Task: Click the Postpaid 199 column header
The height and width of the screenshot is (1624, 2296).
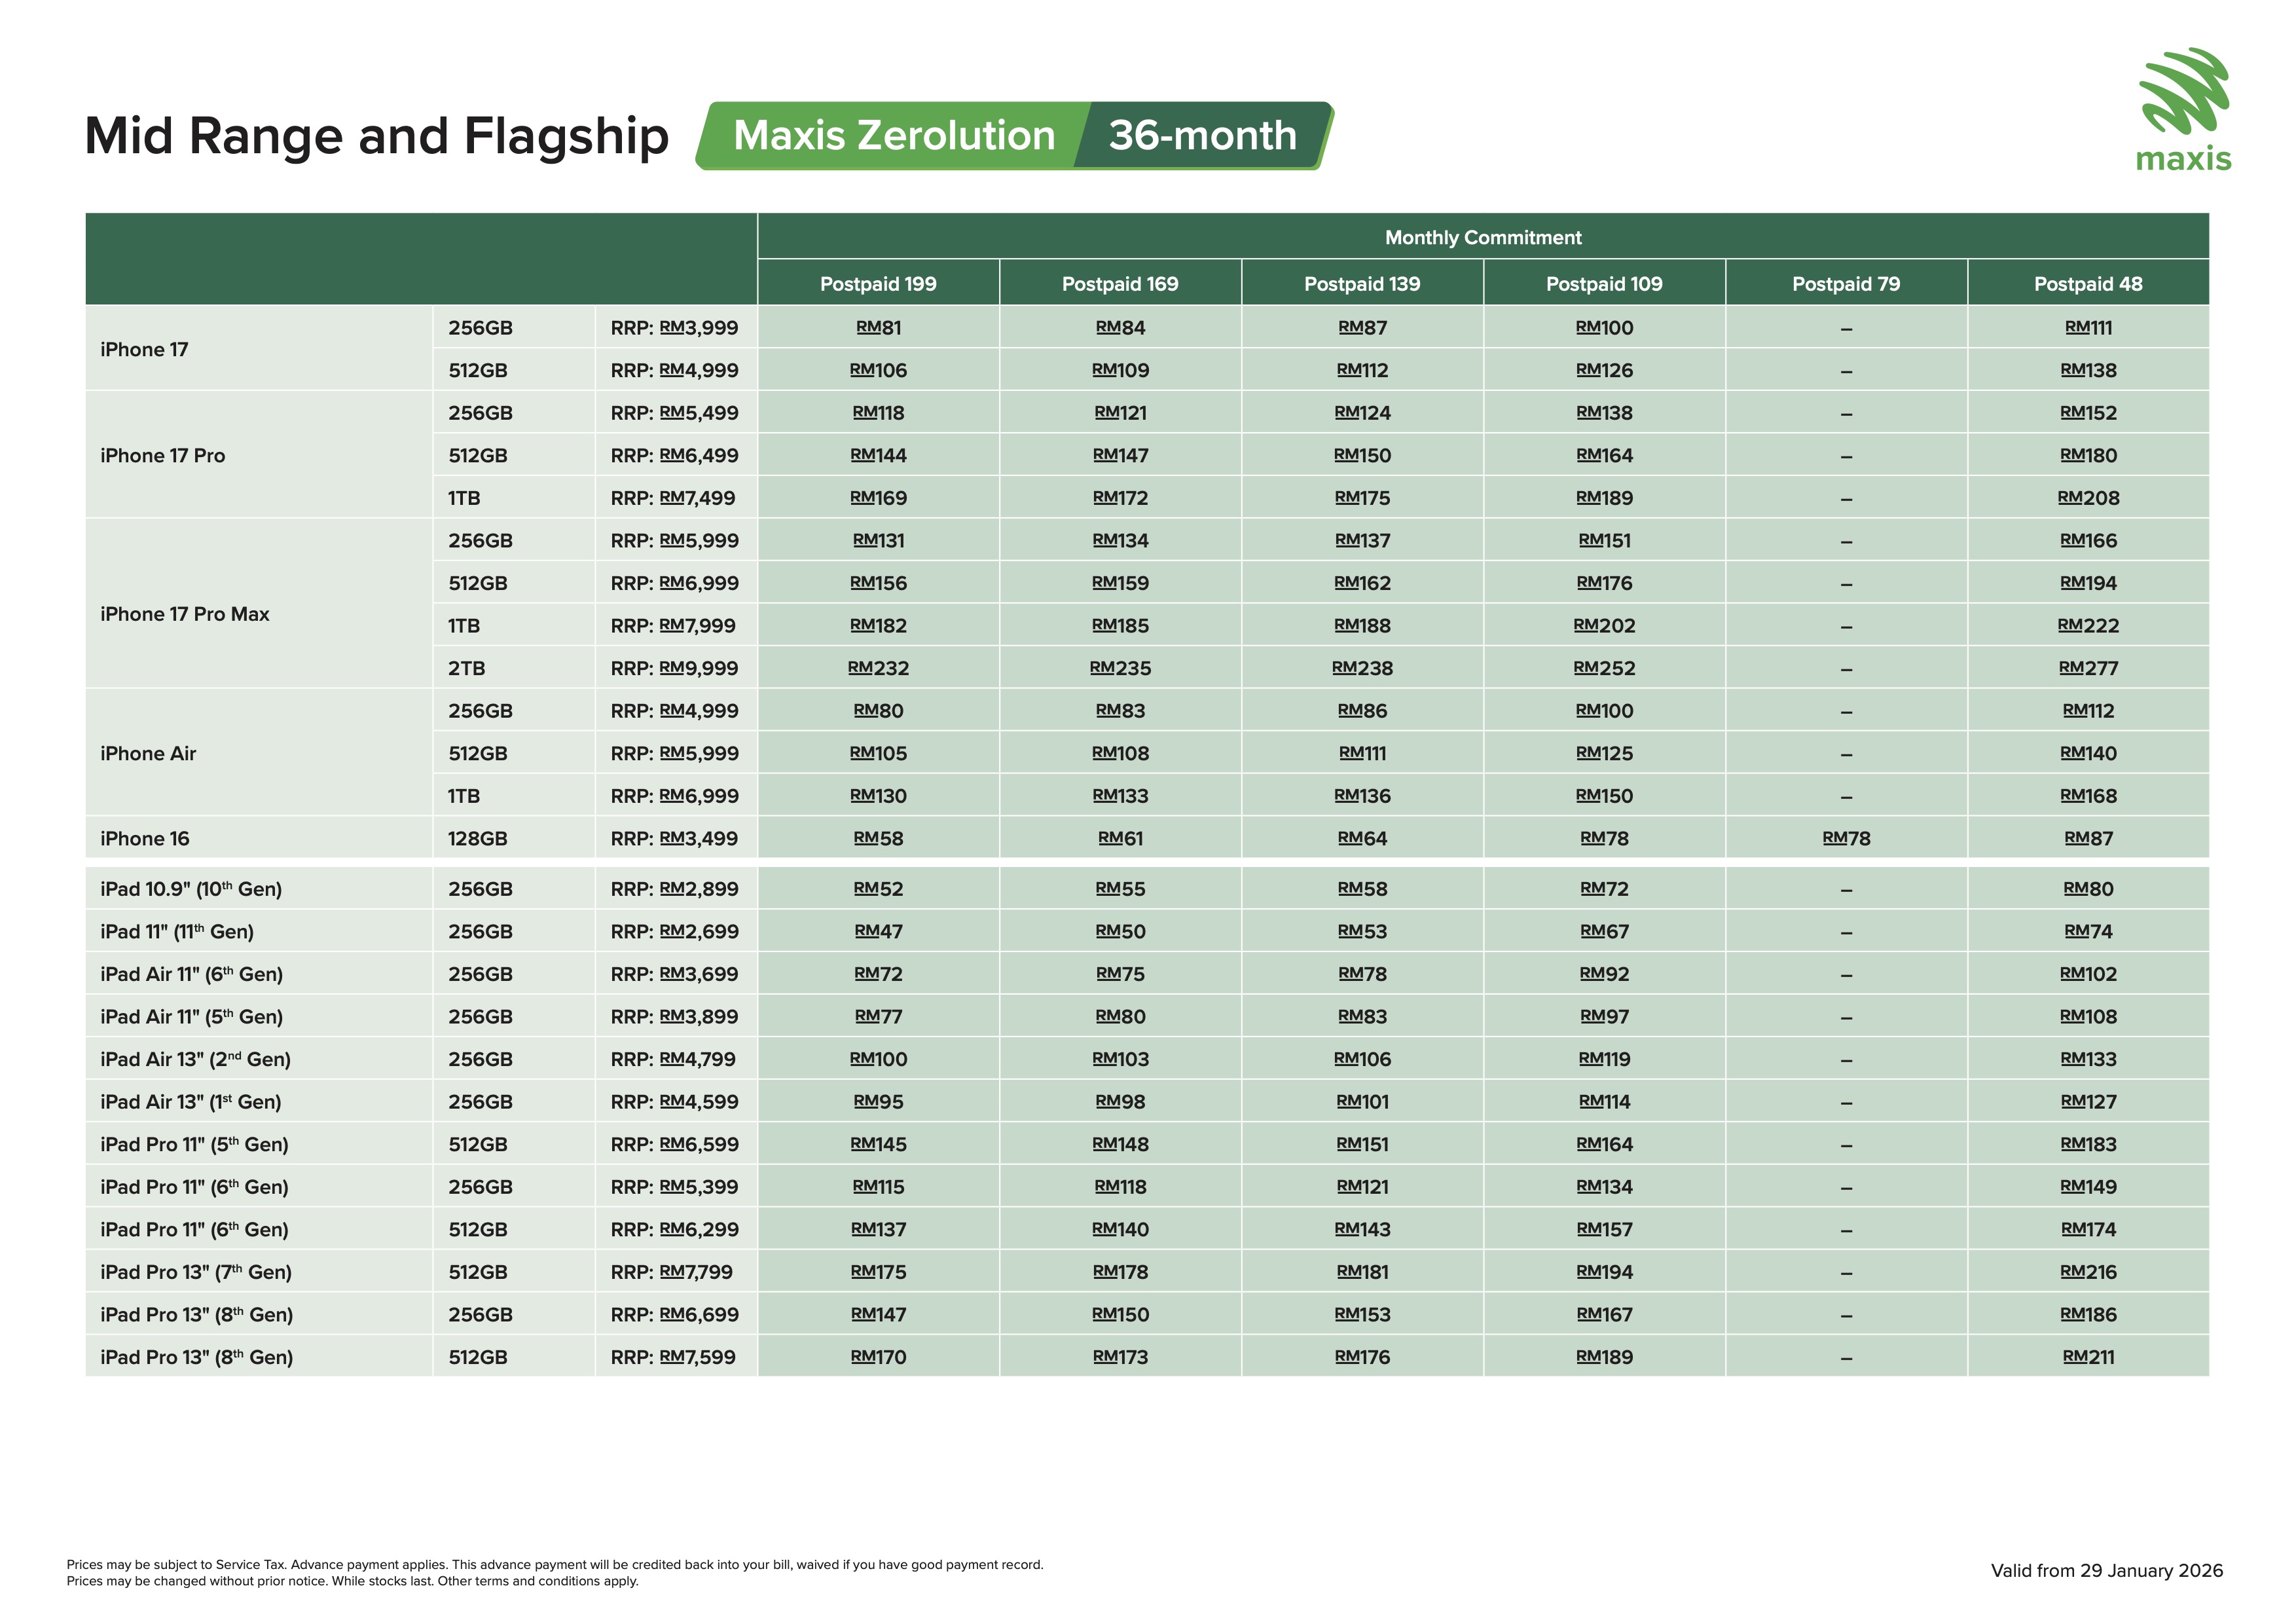Action: [x=878, y=284]
